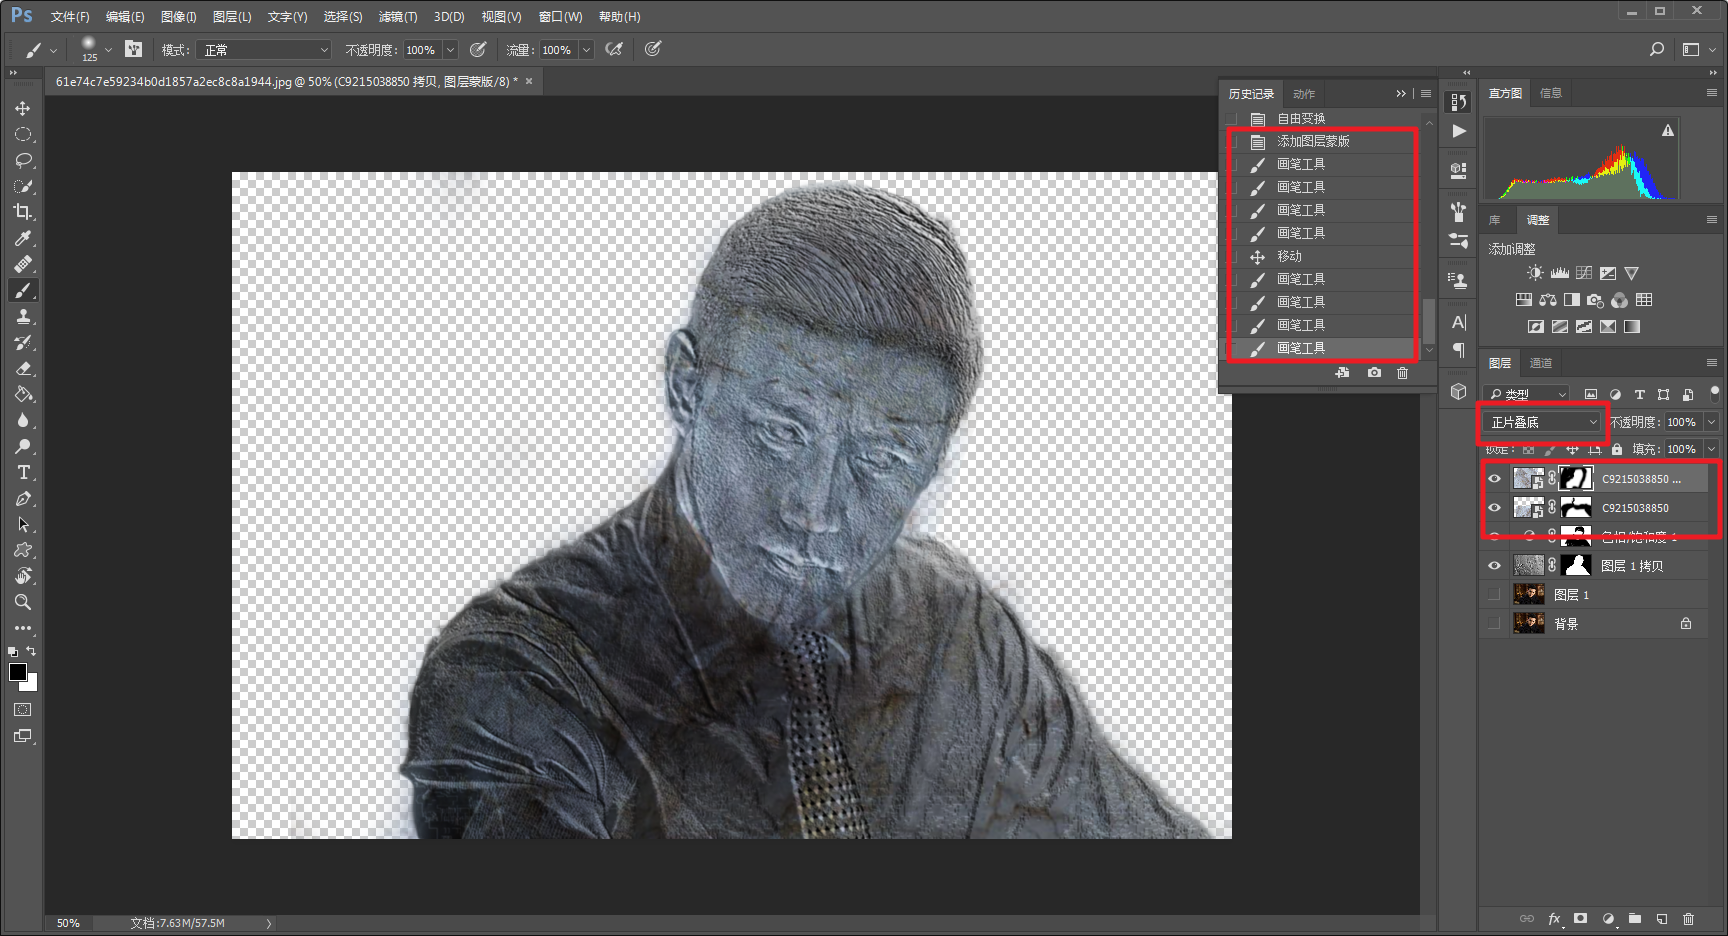Screen dimensions: 1728x936
Task: Click the zoom percentage field 50%
Action: tap(68, 923)
